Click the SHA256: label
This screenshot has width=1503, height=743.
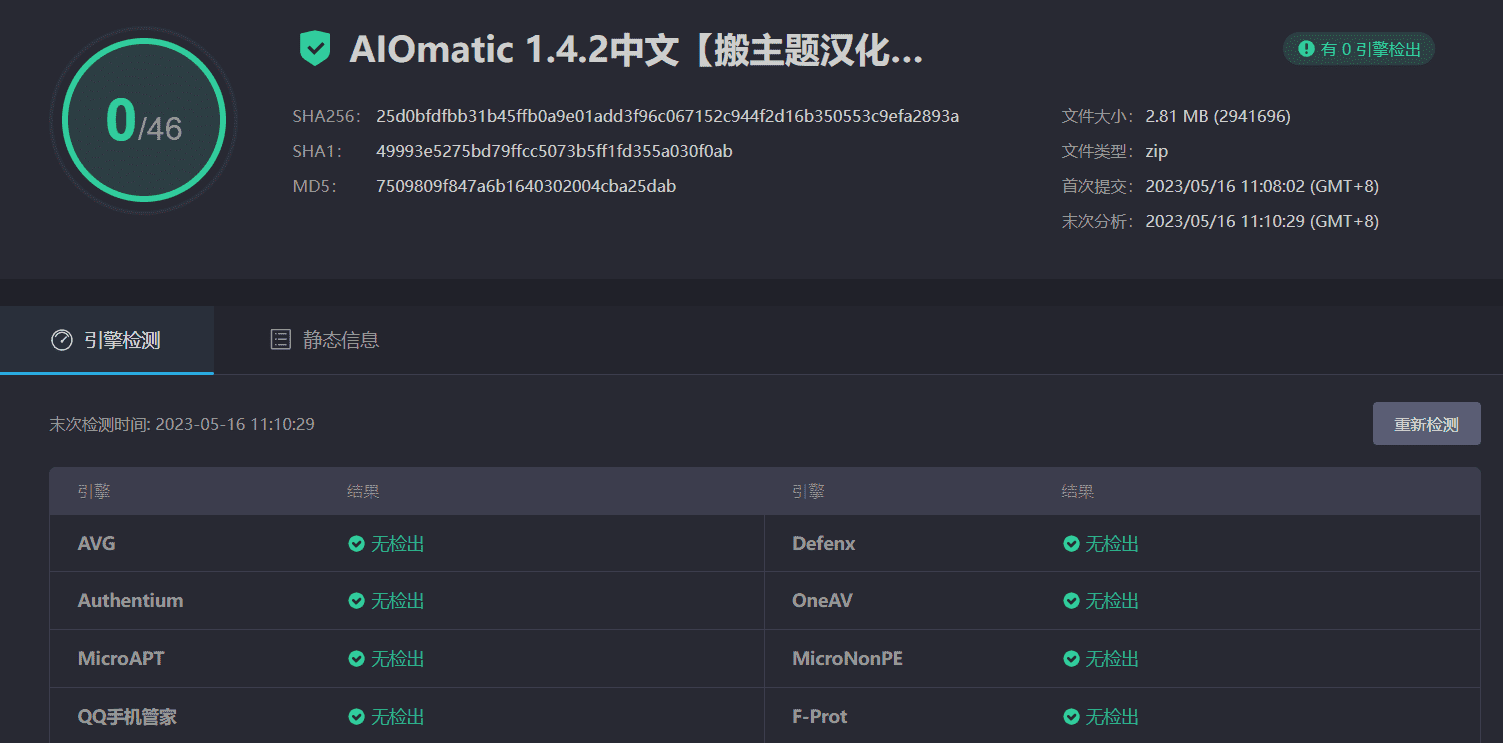[326, 116]
